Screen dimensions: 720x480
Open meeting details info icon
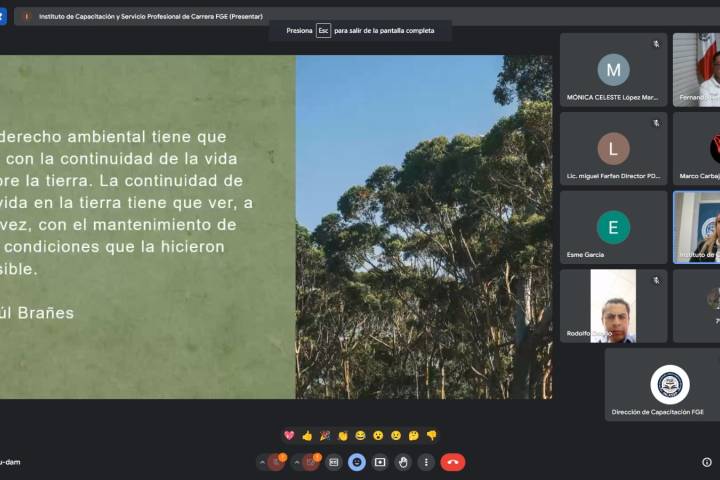[707, 462]
